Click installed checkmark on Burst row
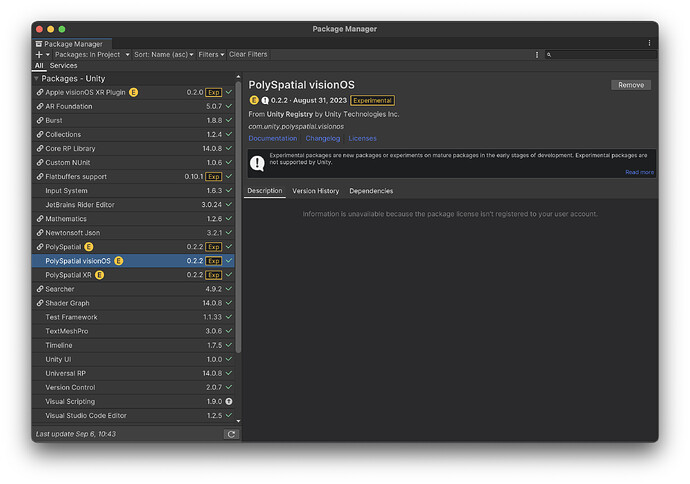This screenshot has width=690, height=484. click(229, 120)
